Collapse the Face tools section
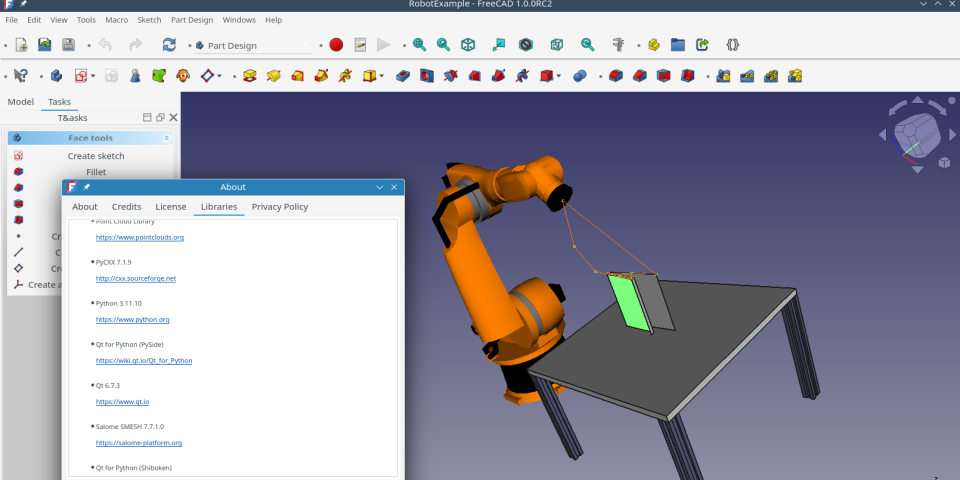 (166, 138)
